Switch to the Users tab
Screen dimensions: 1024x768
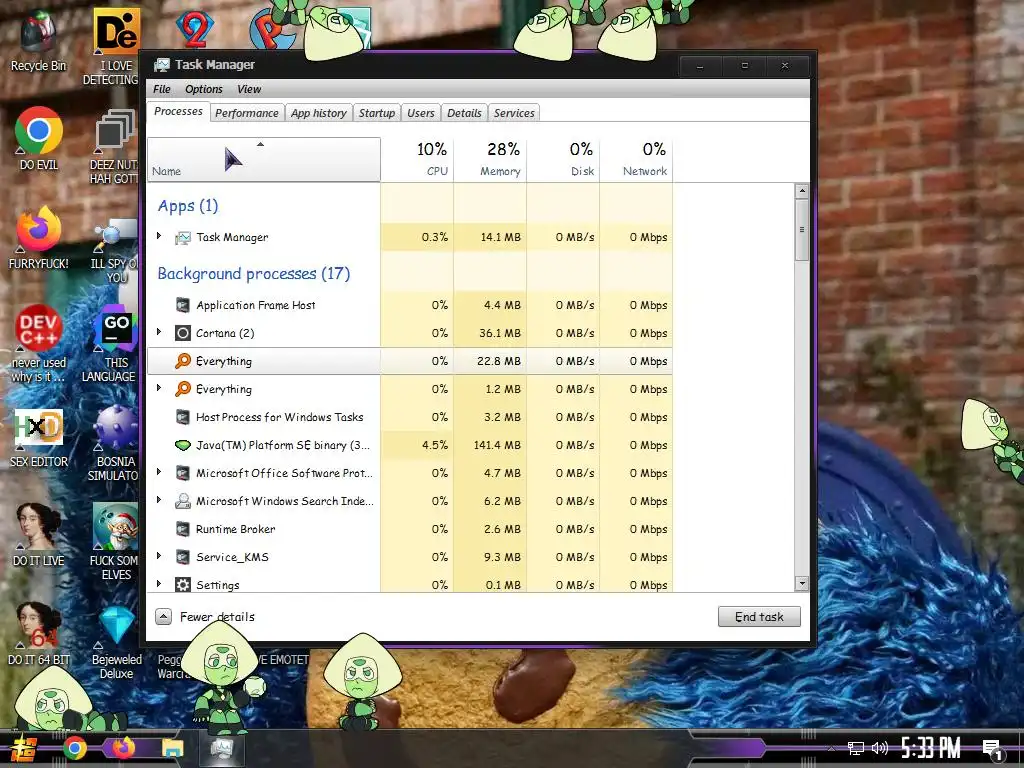coord(421,113)
